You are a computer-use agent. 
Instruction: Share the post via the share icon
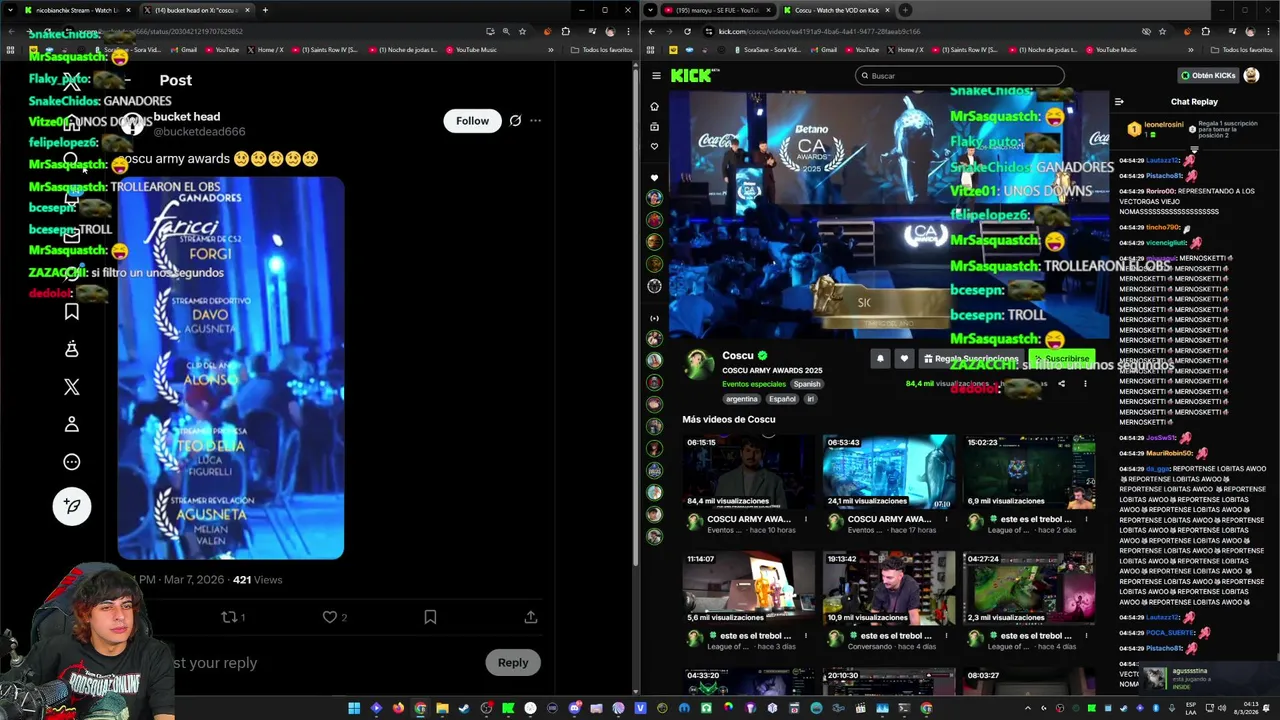(531, 617)
